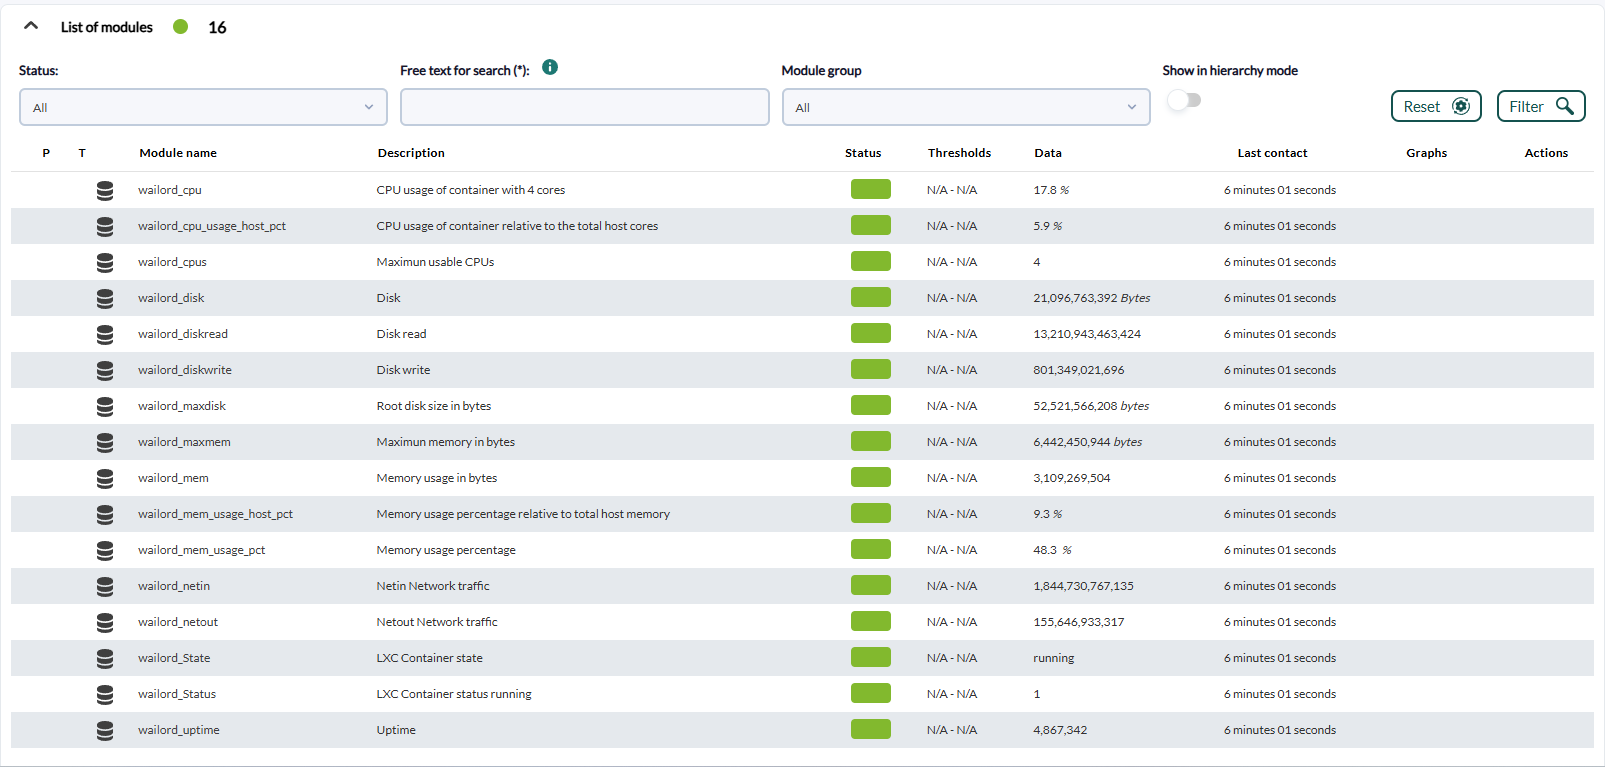Image resolution: width=1605 pixels, height=767 pixels.
Task: Click the green status of wailord_cpu
Action: point(871,190)
